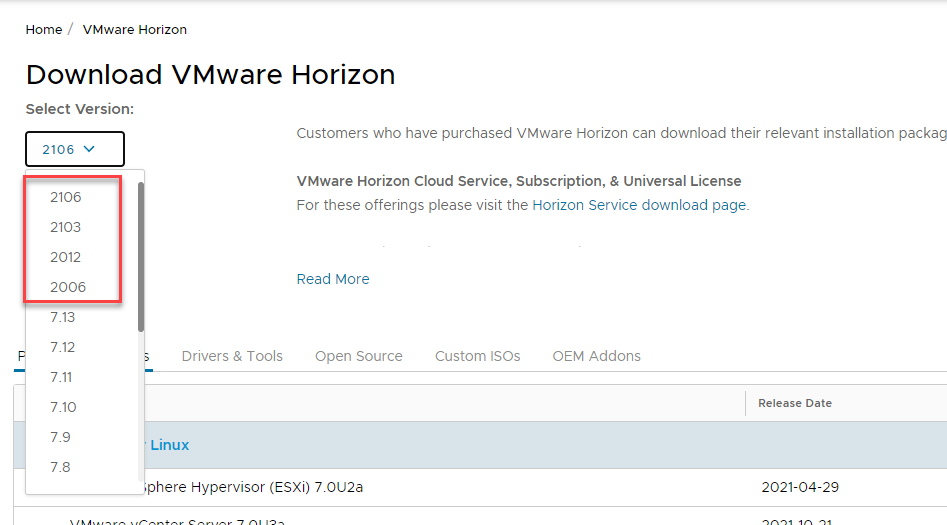
Task: Open the Select Version dropdown showing 2106
Action: 75,149
